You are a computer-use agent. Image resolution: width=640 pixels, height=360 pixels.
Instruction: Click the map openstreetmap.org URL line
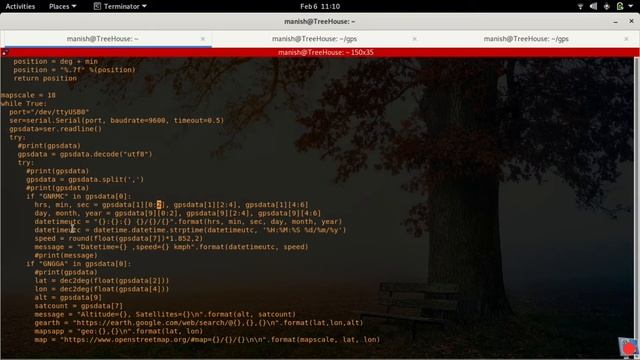click(x=207, y=340)
